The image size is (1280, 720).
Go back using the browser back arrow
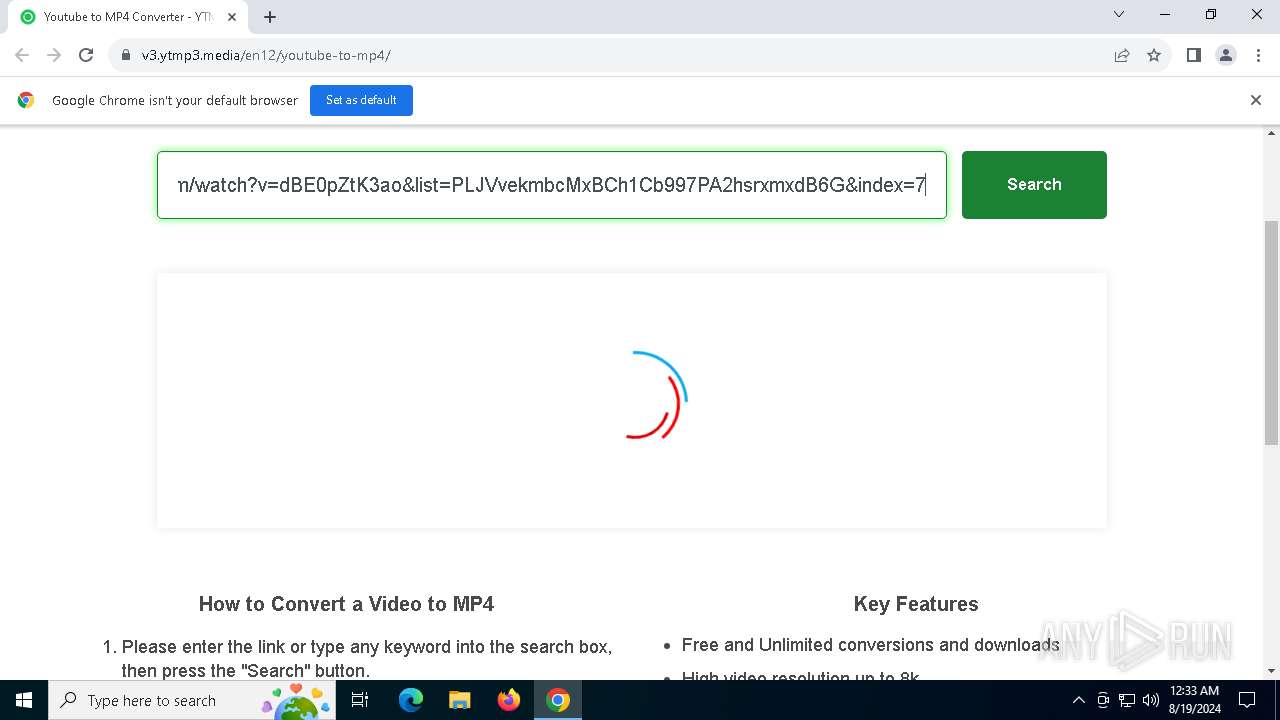[22, 55]
